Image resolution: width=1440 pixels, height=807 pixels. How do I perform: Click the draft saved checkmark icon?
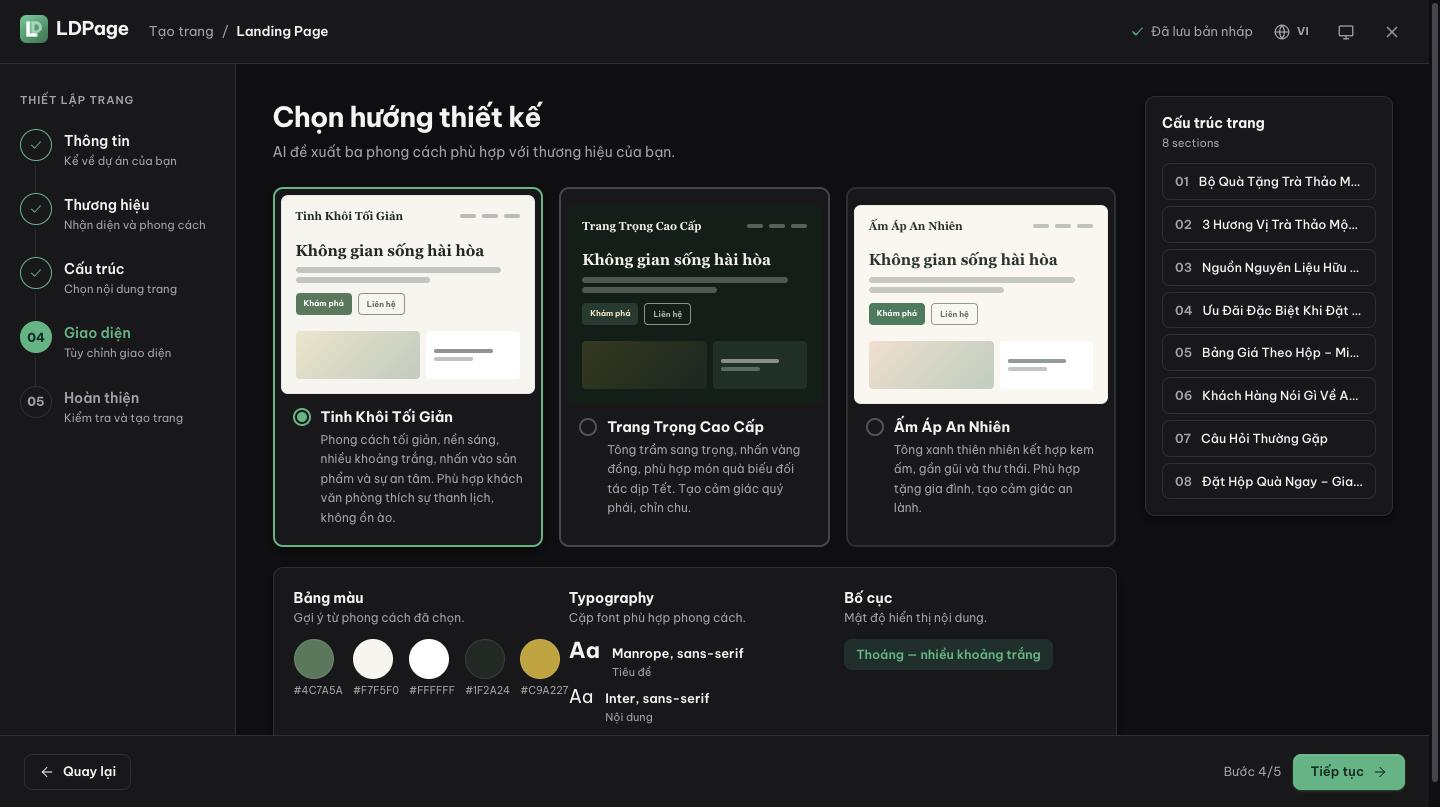(1137, 32)
